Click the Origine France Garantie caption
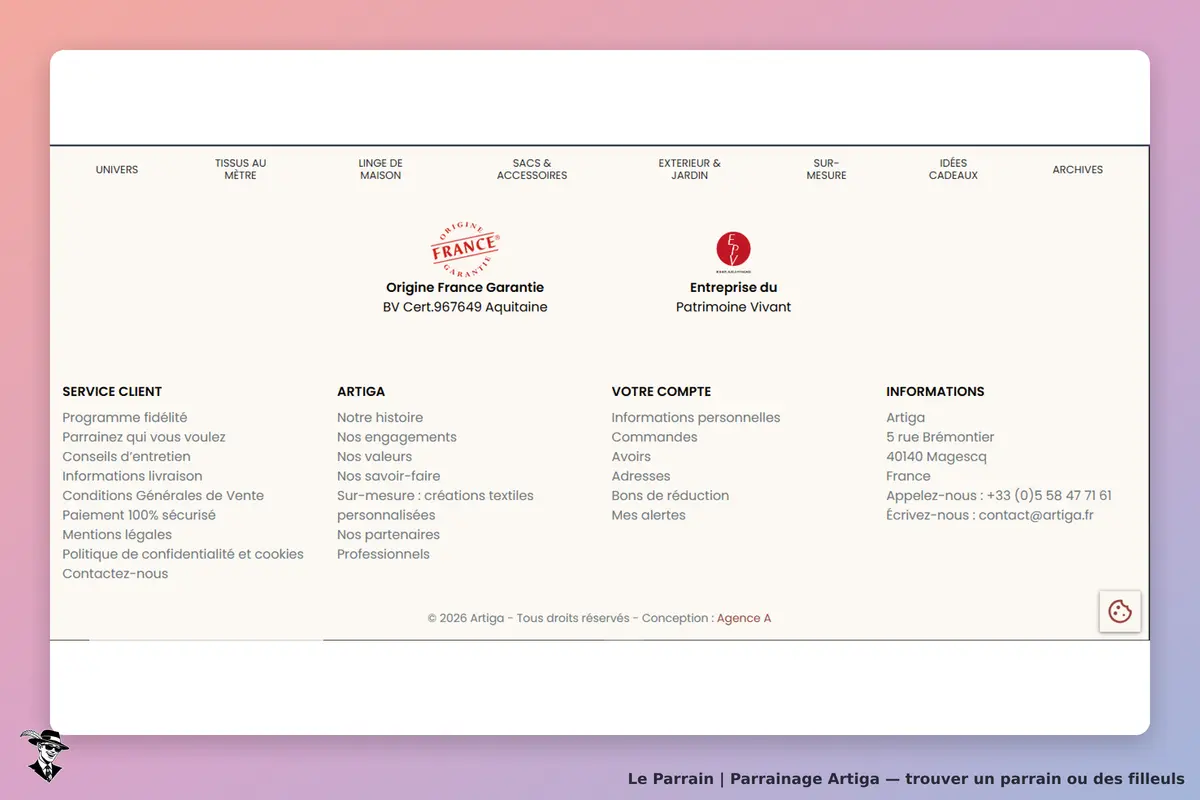 465,288
